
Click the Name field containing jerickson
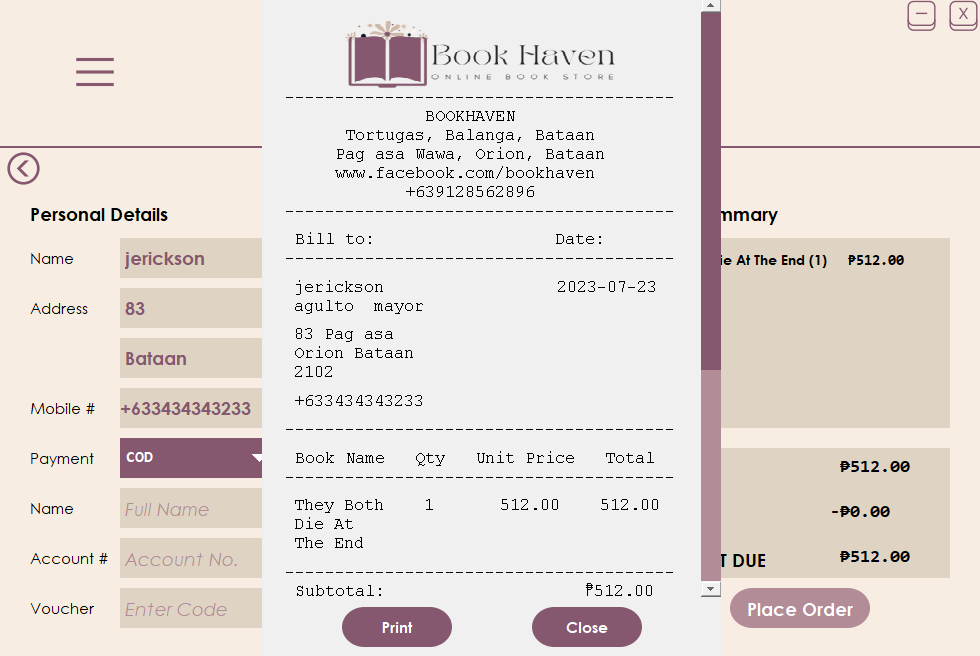(190, 258)
